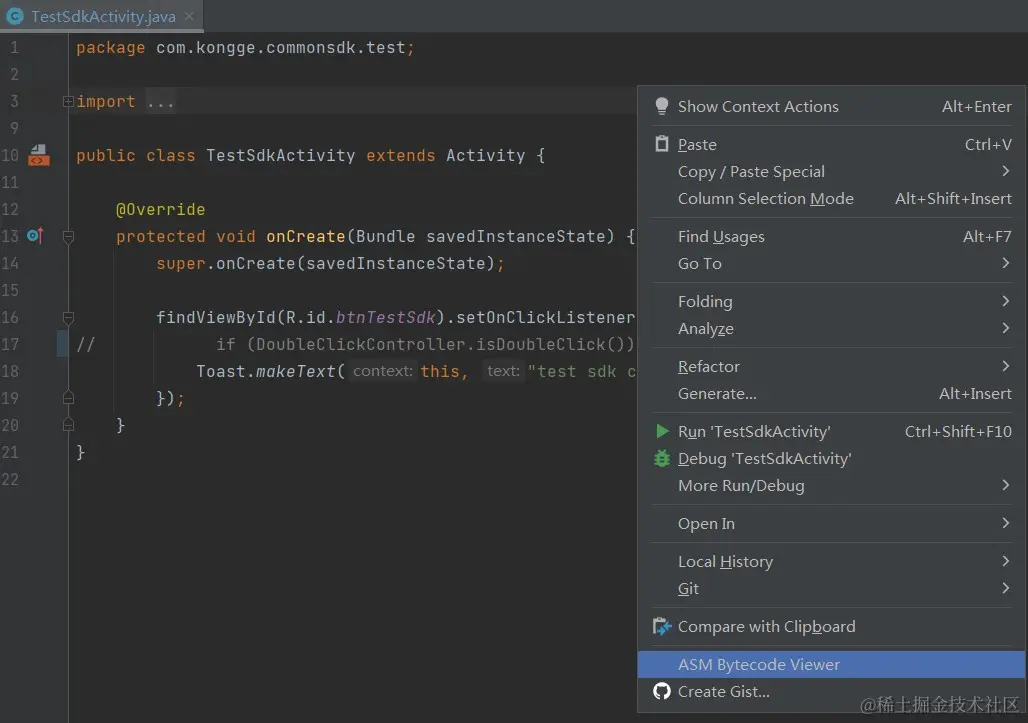Click the makeText call on line 18
Viewport: 1028px width, 723px height.
(x=295, y=372)
